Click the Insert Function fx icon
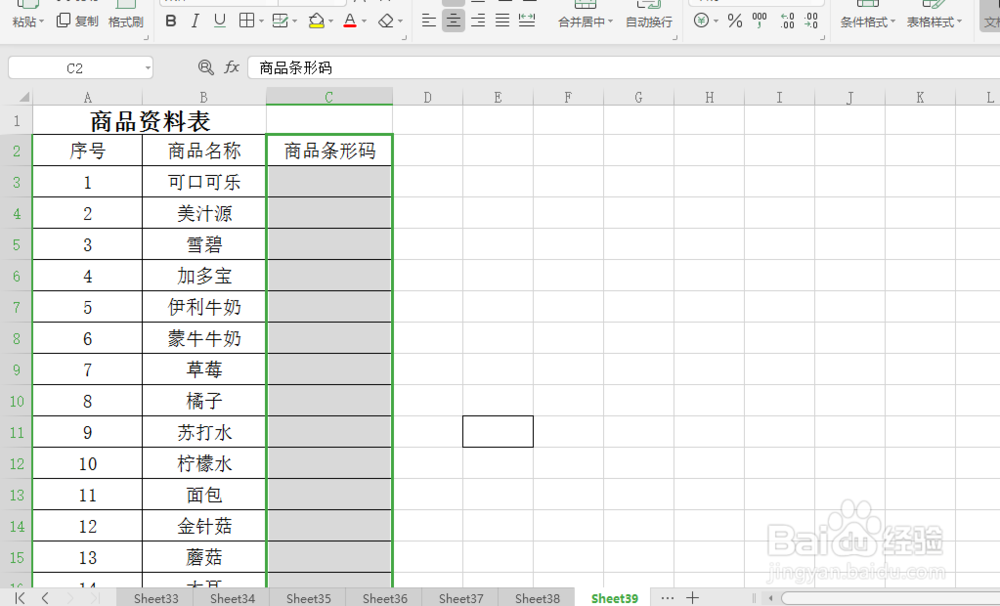Image resolution: width=1000 pixels, height=606 pixels. 232,67
